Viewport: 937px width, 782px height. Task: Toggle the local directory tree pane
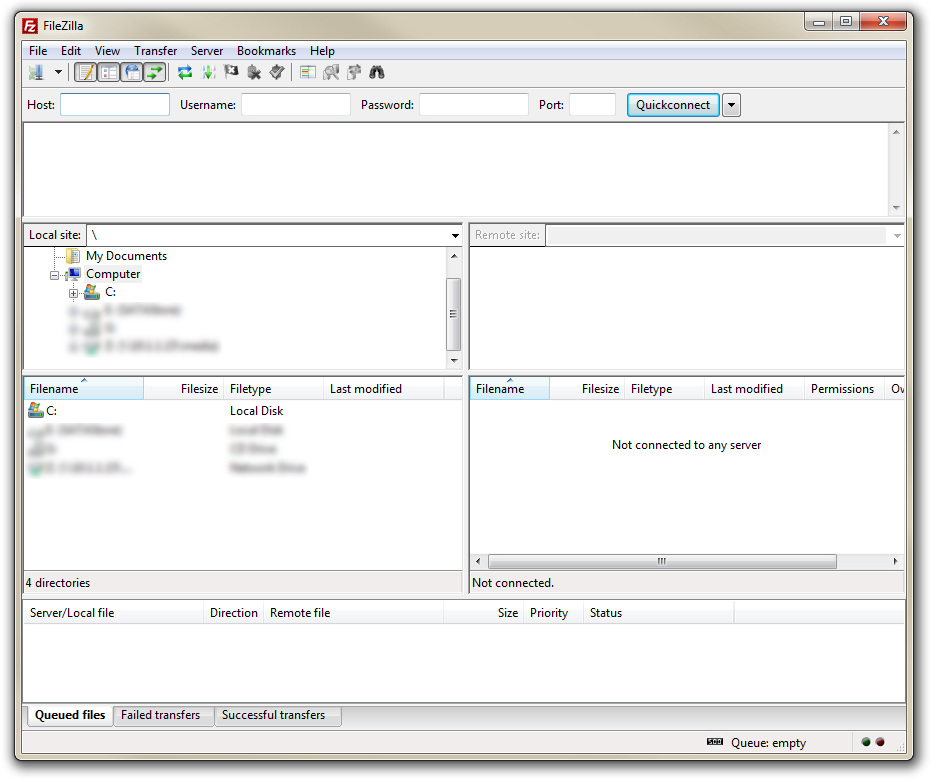pyautogui.click(x=108, y=72)
